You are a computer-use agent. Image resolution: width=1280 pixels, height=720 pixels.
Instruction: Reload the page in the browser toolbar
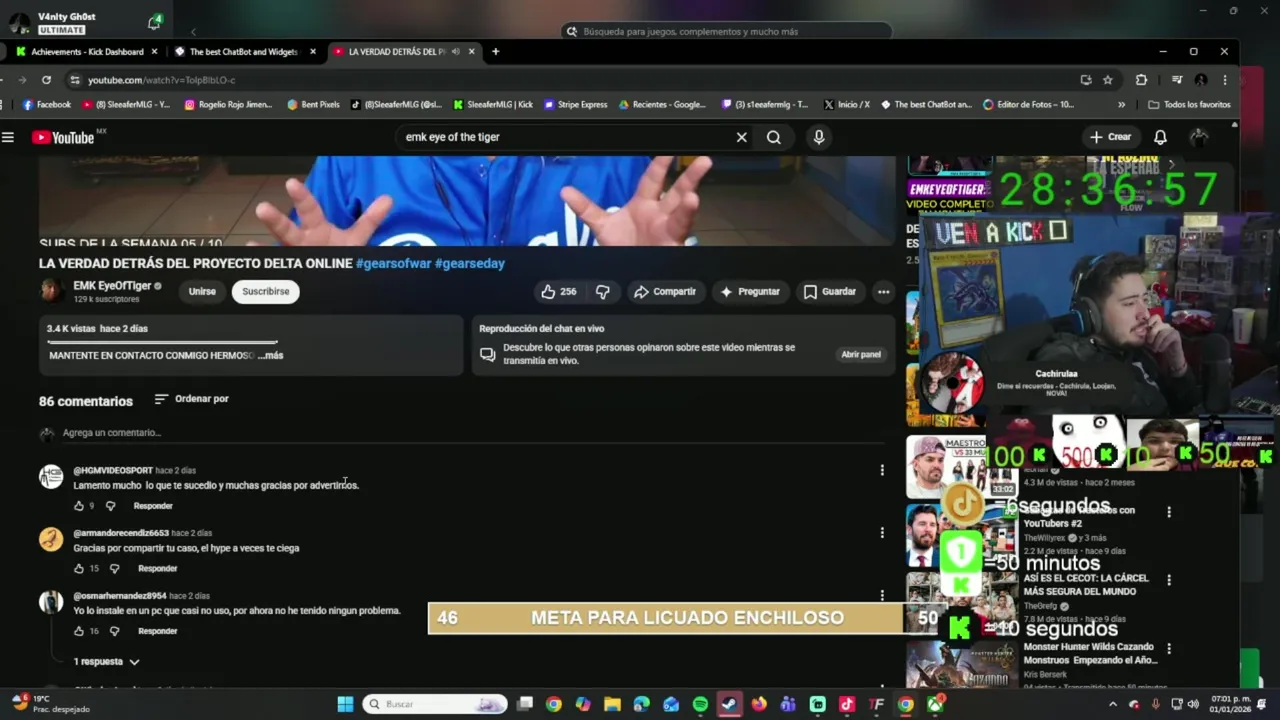(x=46, y=80)
